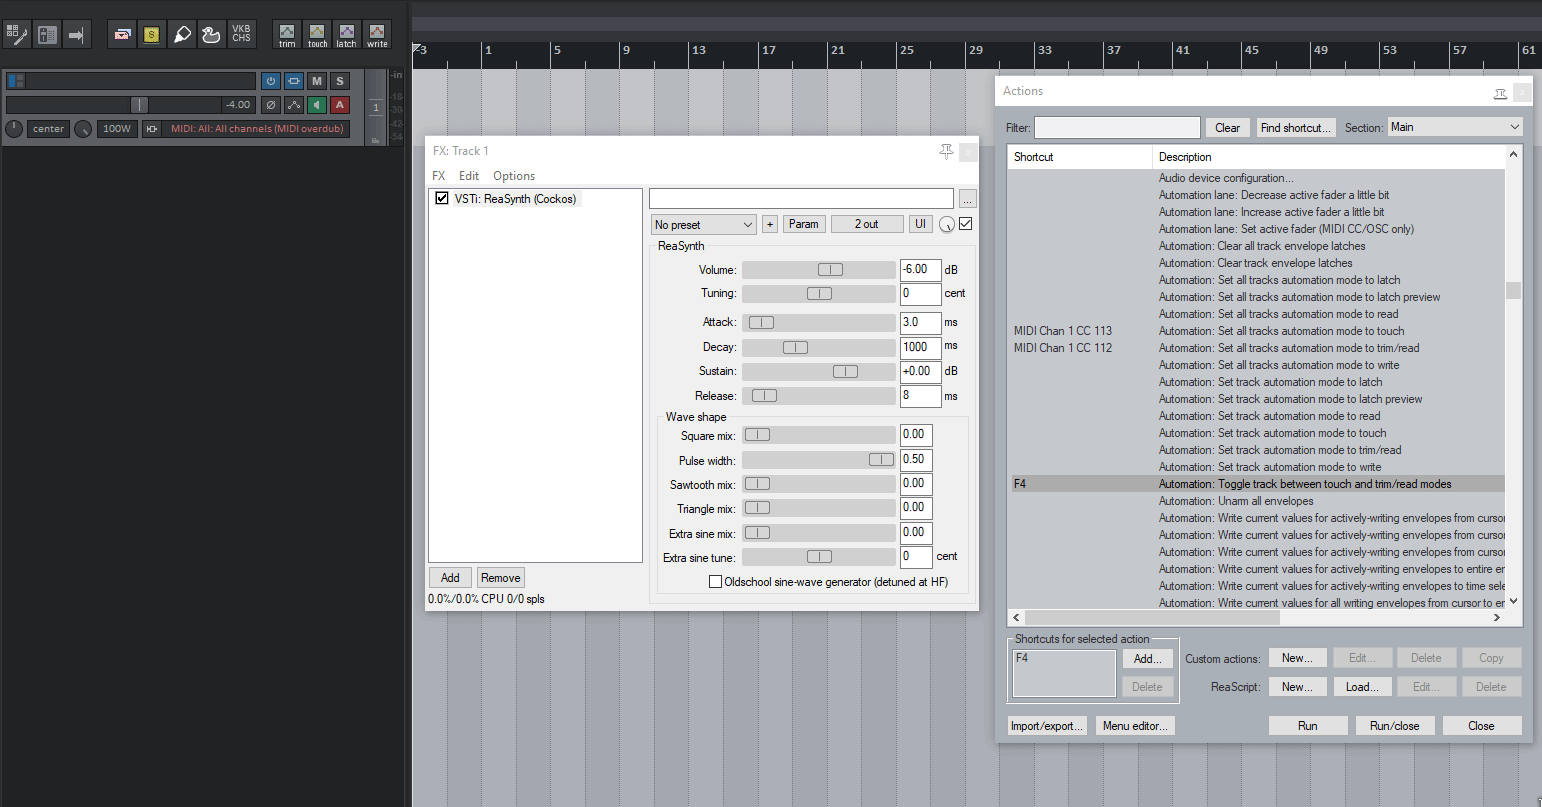1542x807 pixels.
Task: Click the Attack value field 3.0
Action: (x=920, y=322)
